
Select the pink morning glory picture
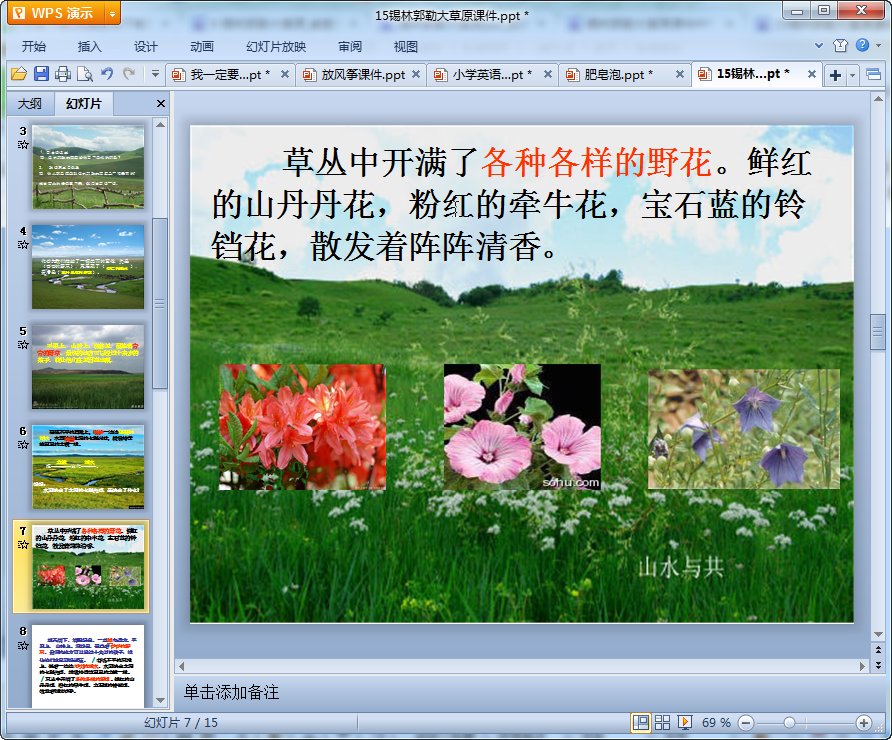(x=522, y=427)
